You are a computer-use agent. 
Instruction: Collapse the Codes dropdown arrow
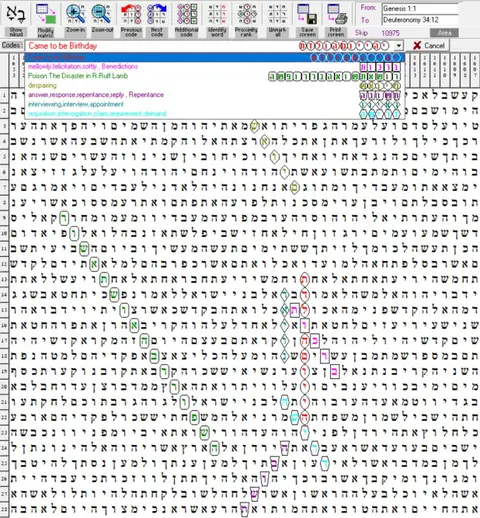(399, 46)
